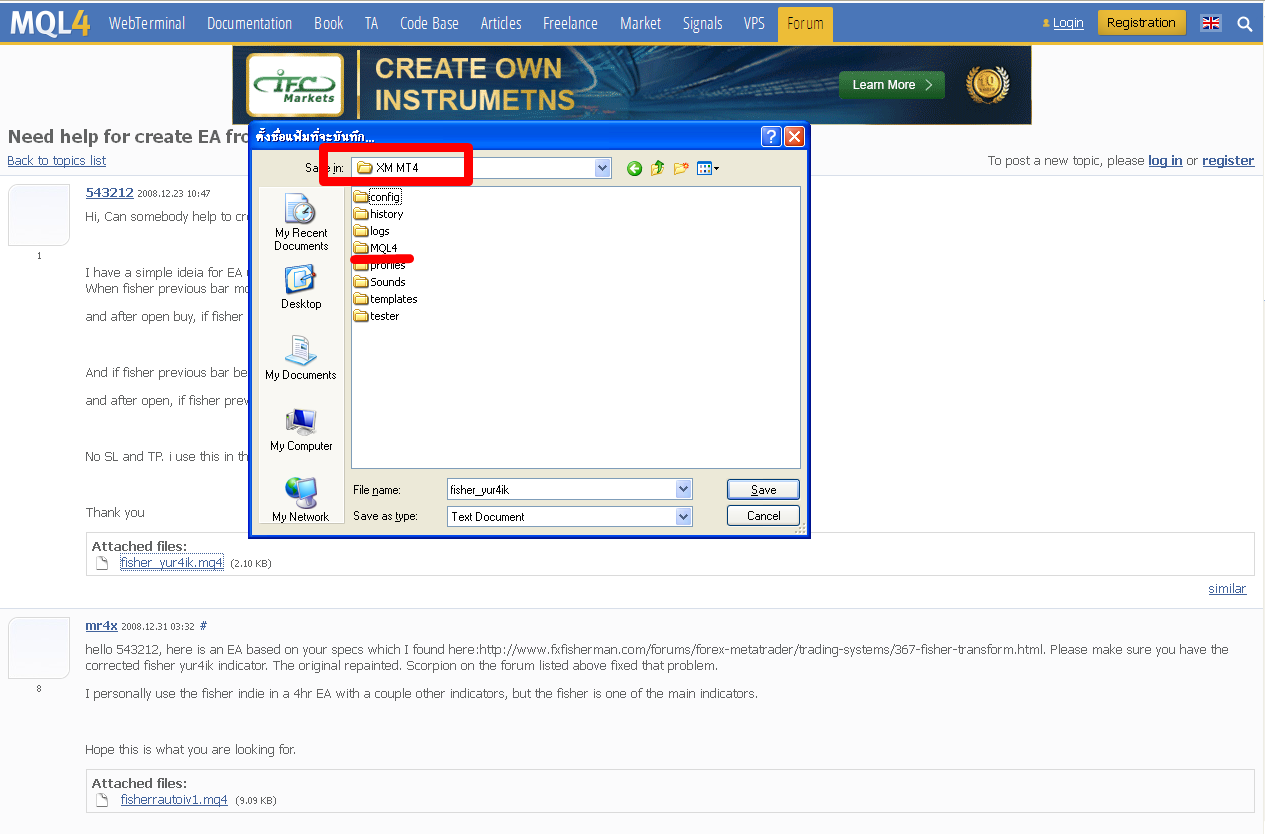
Task: Open the Signals menu item
Action: pyautogui.click(x=703, y=23)
